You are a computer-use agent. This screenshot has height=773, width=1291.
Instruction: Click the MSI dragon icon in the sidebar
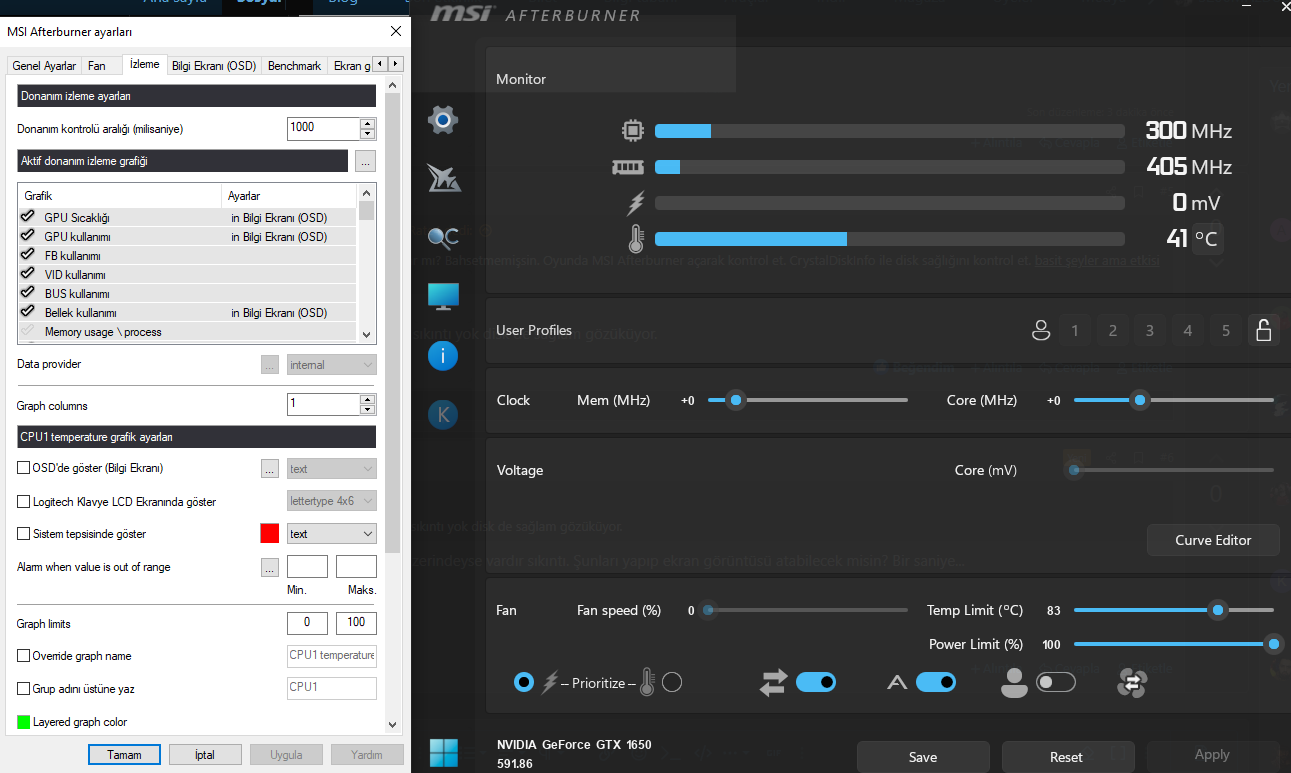click(443, 178)
